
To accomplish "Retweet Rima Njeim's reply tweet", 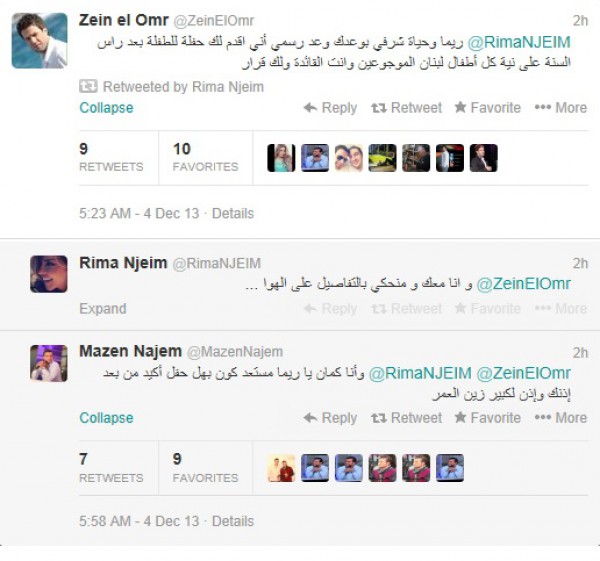I will coord(406,309).
